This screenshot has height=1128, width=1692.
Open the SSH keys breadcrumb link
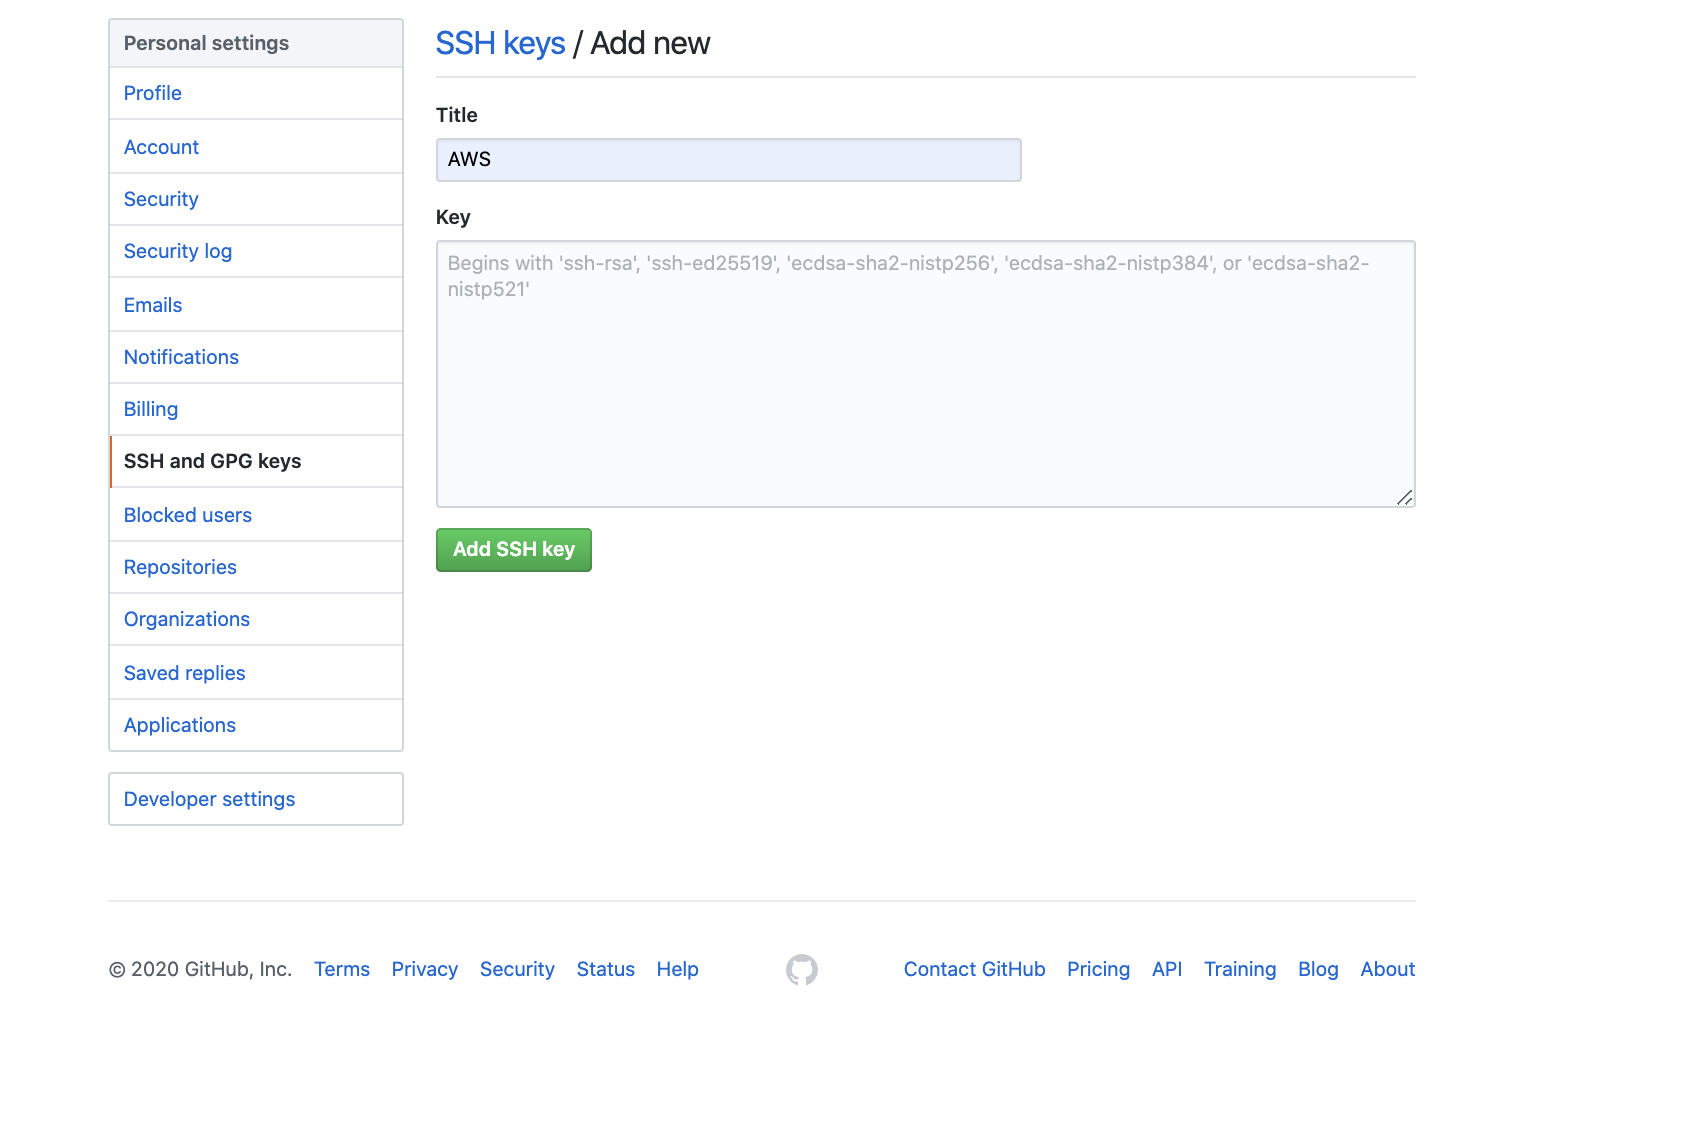500,43
